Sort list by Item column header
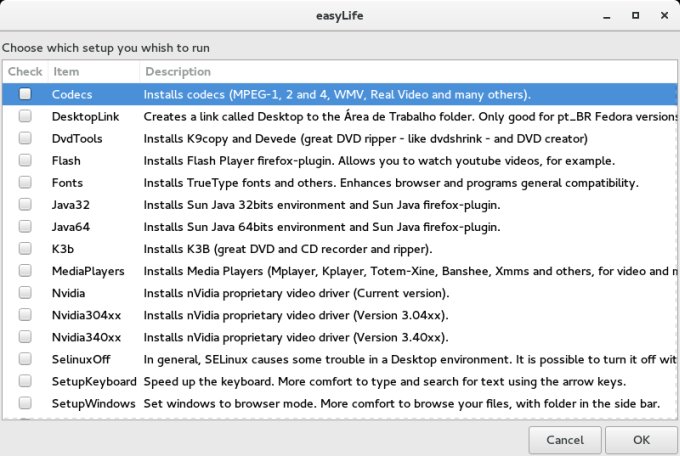The height and width of the screenshot is (456, 680). 92,72
